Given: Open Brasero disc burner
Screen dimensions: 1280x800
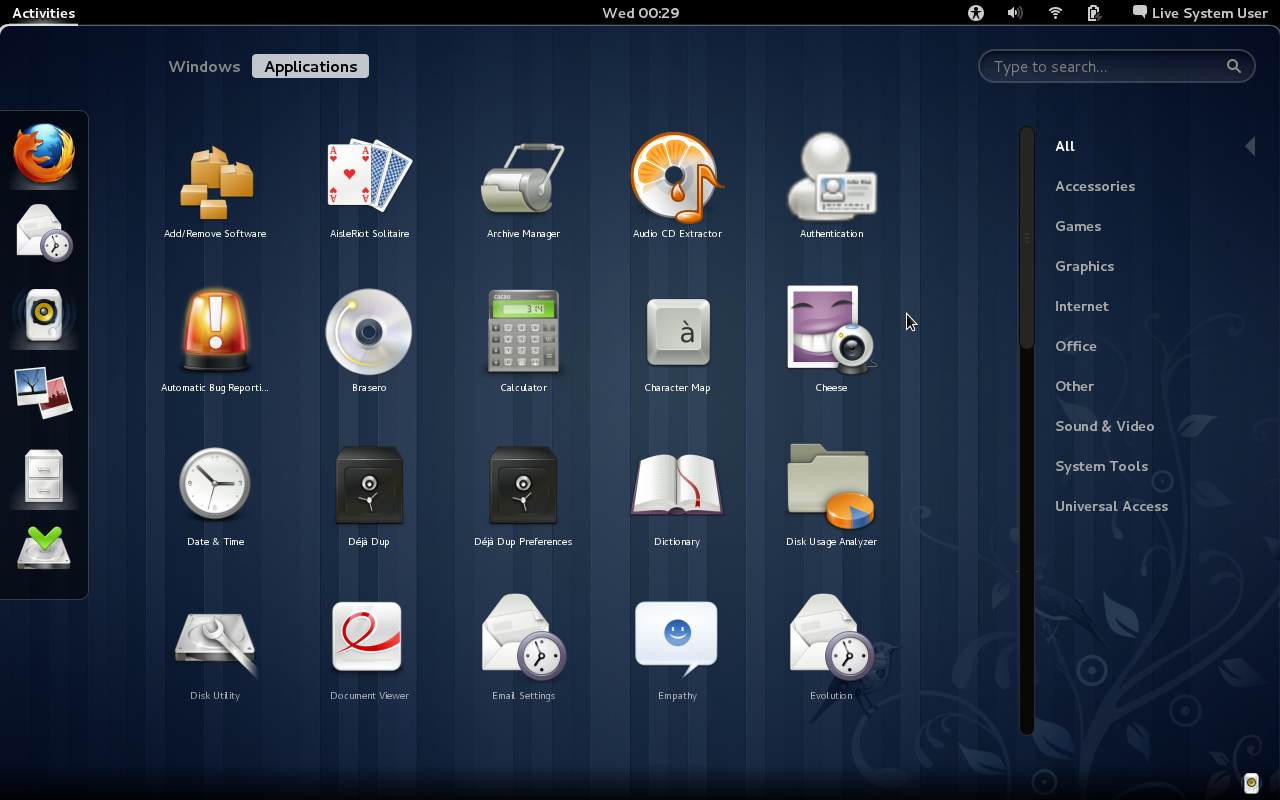Looking at the screenshot, I should pyautogui.click(x=368, y=330).
